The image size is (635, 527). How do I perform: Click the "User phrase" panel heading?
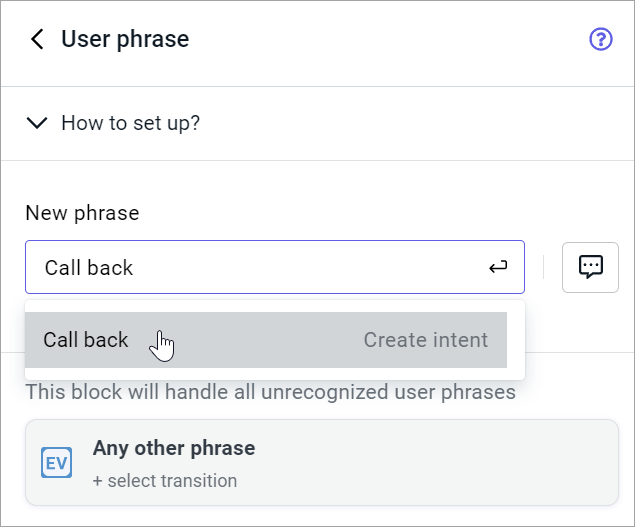tap(125, 40)
